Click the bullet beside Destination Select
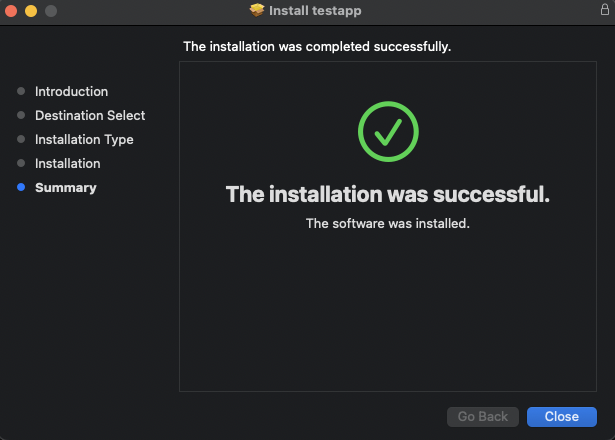 coord(21,115)
